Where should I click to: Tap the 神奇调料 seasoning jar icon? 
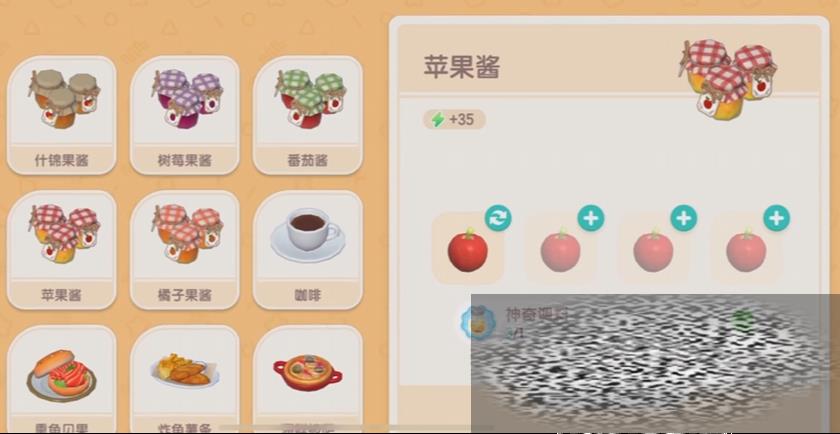[478, 323]
